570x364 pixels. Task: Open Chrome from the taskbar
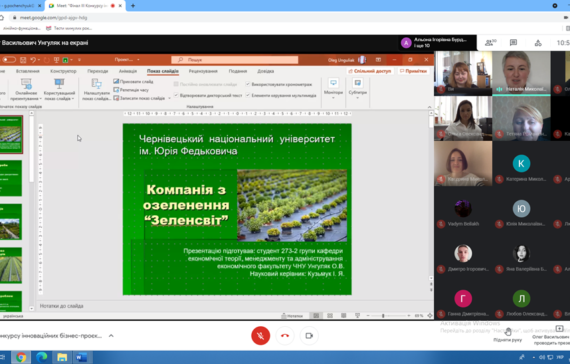[21, 357]
